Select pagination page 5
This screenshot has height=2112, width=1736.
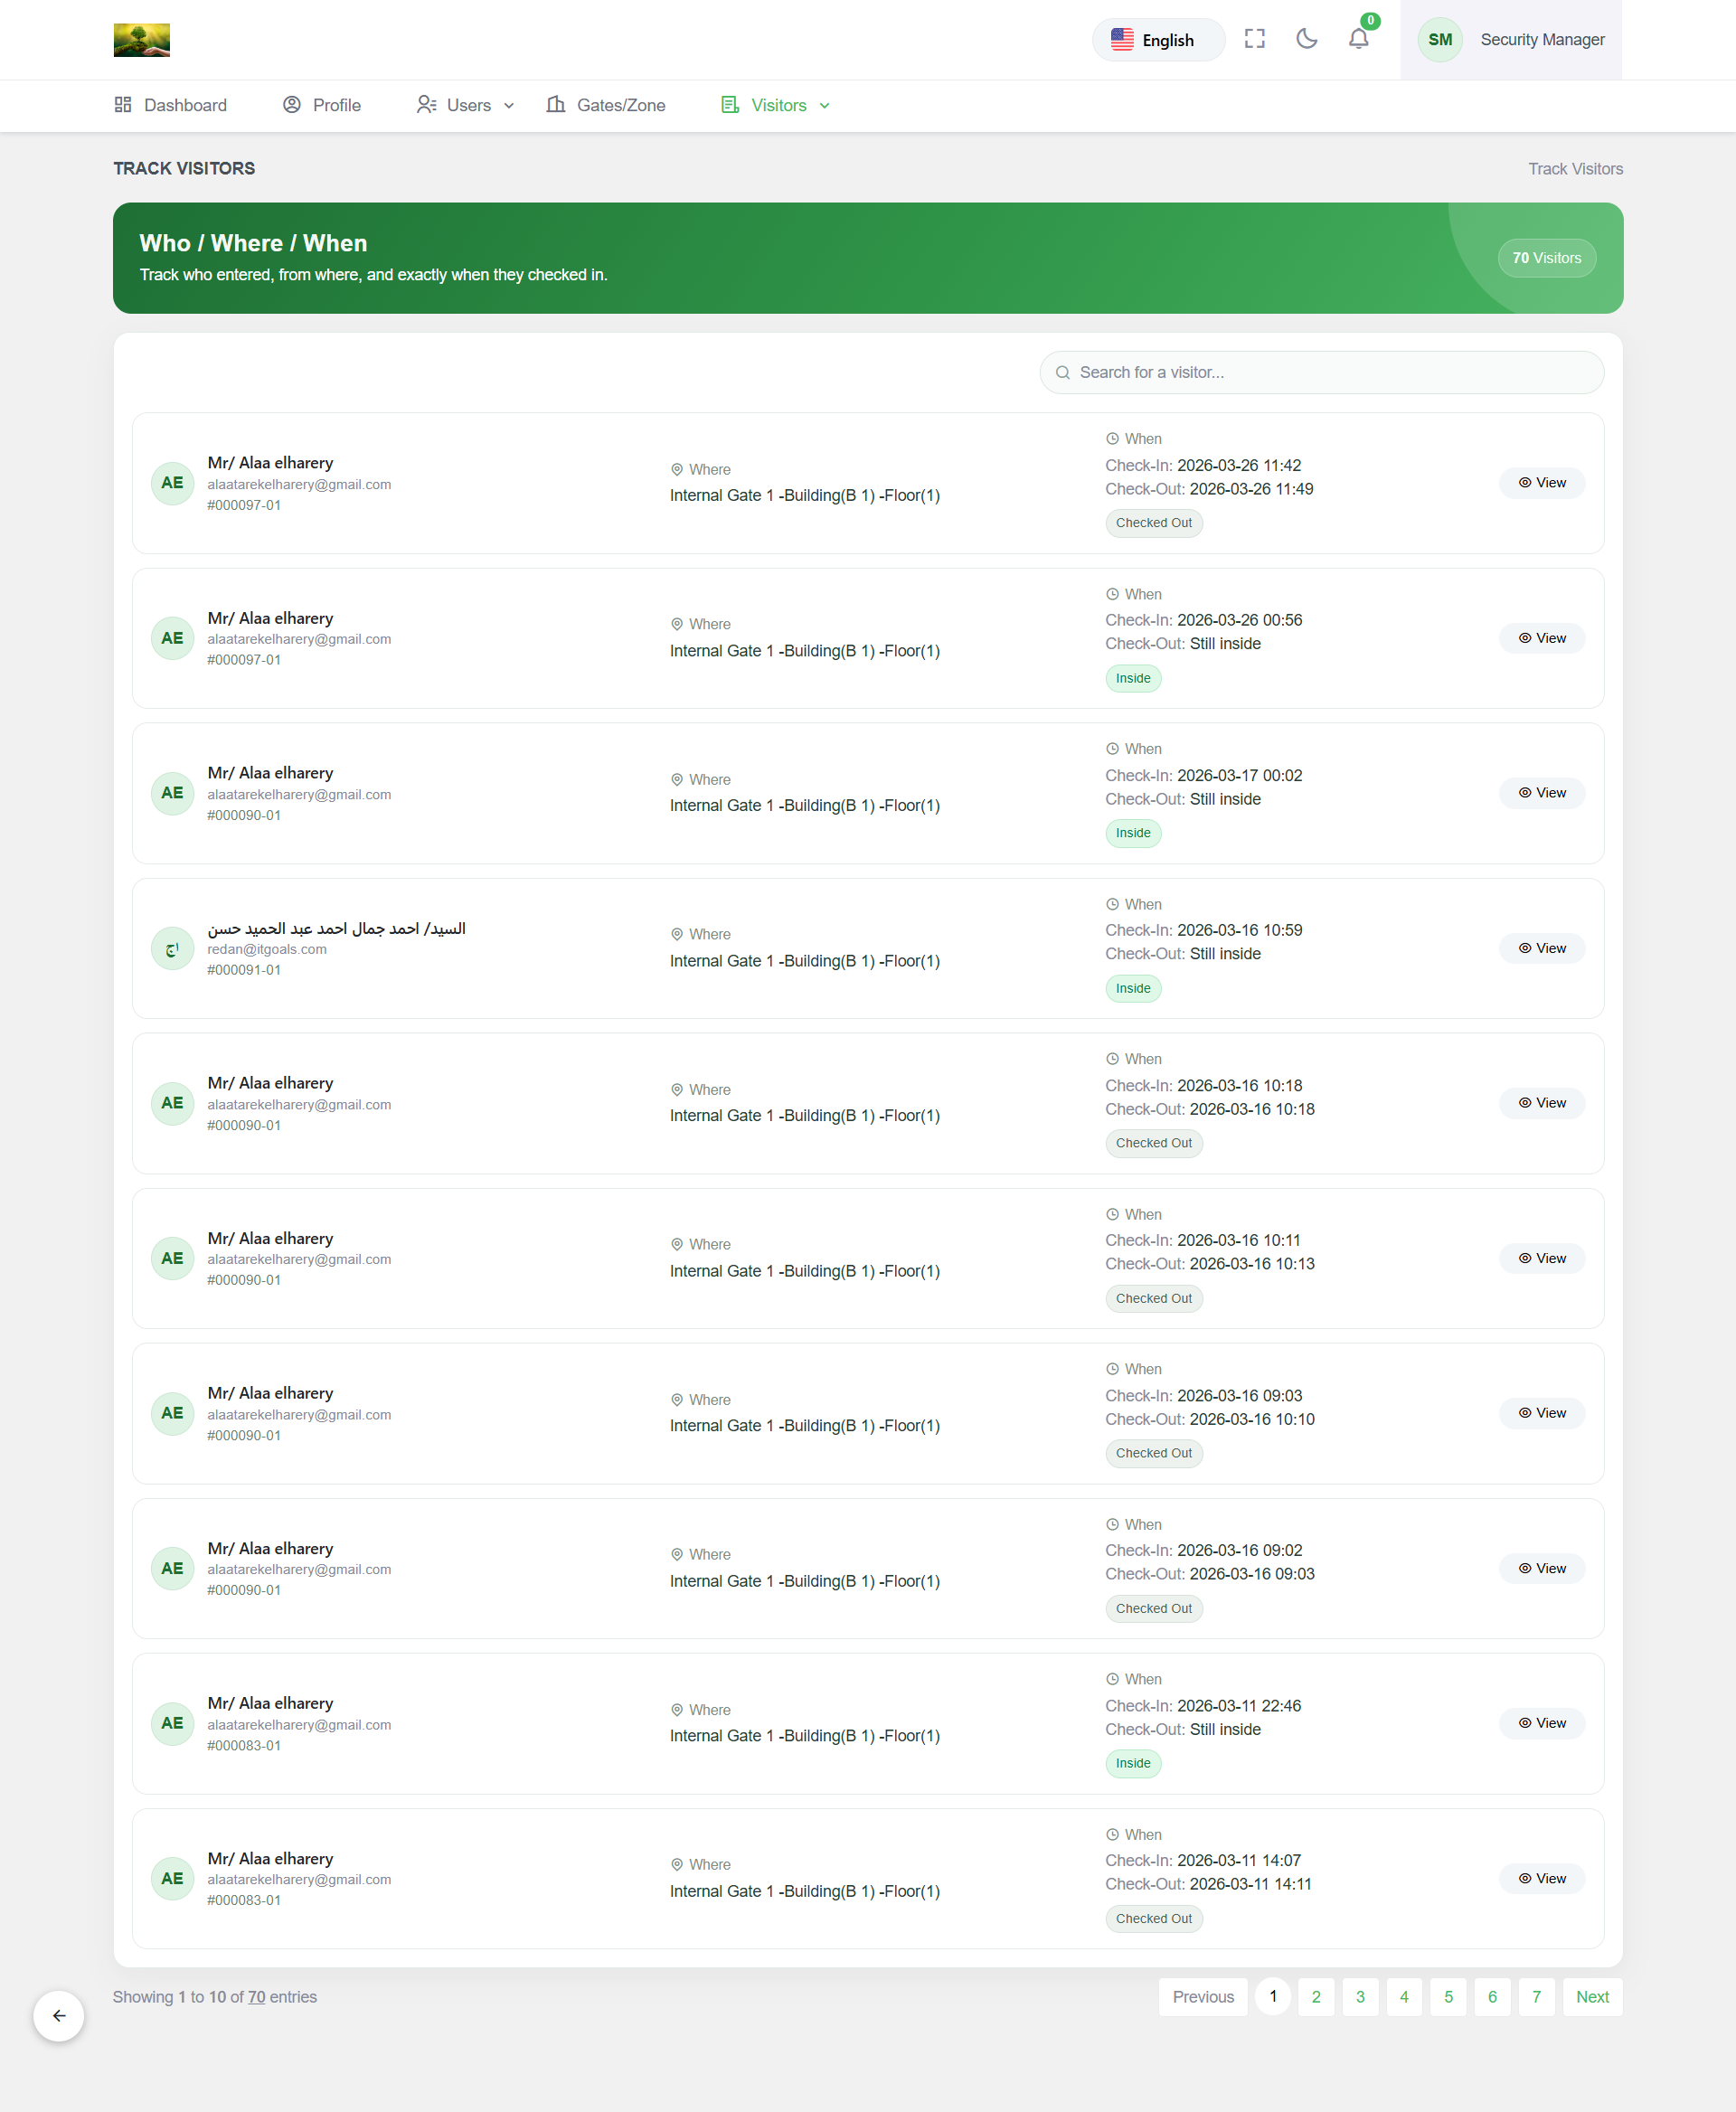click(1448, 1997)
